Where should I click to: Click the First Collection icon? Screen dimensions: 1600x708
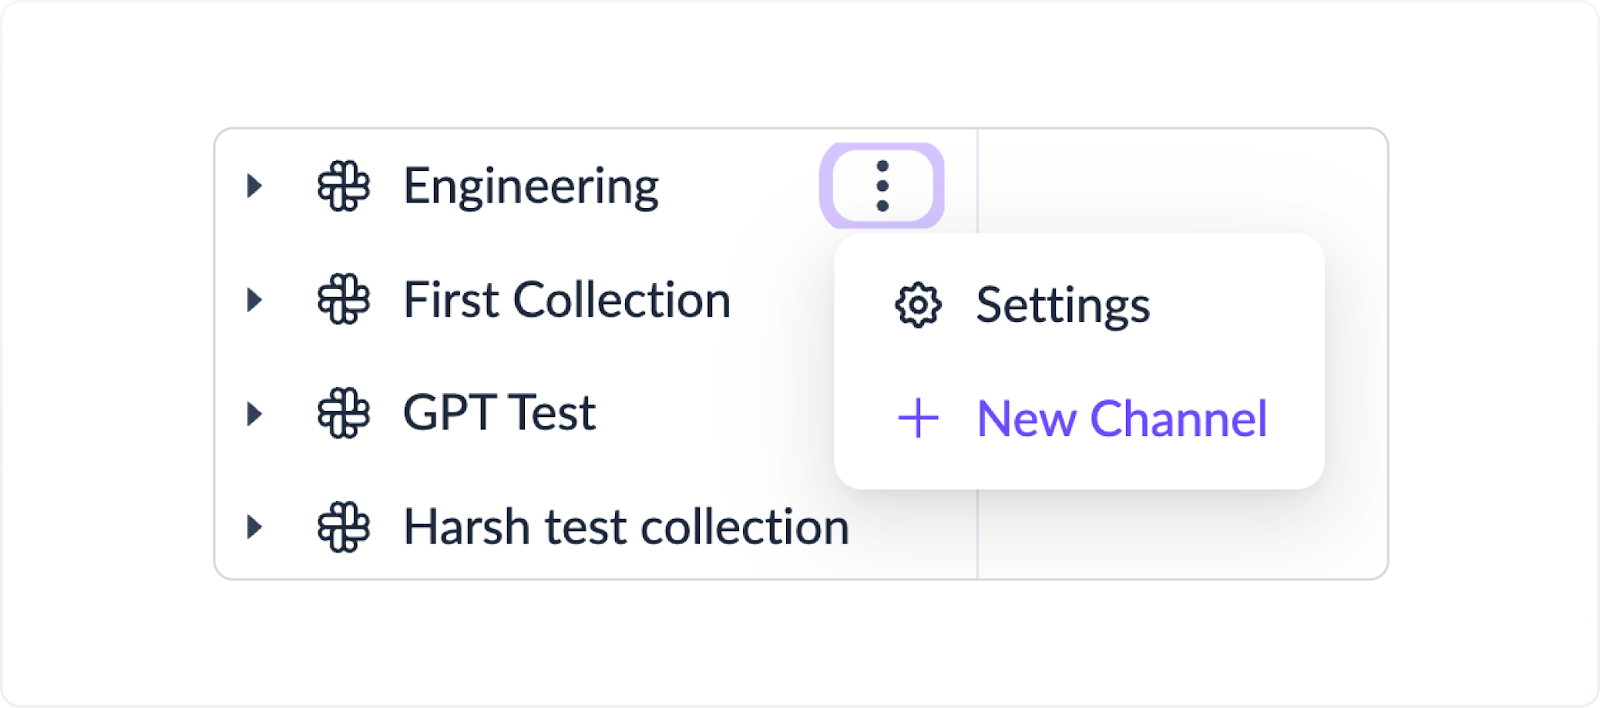343,299
